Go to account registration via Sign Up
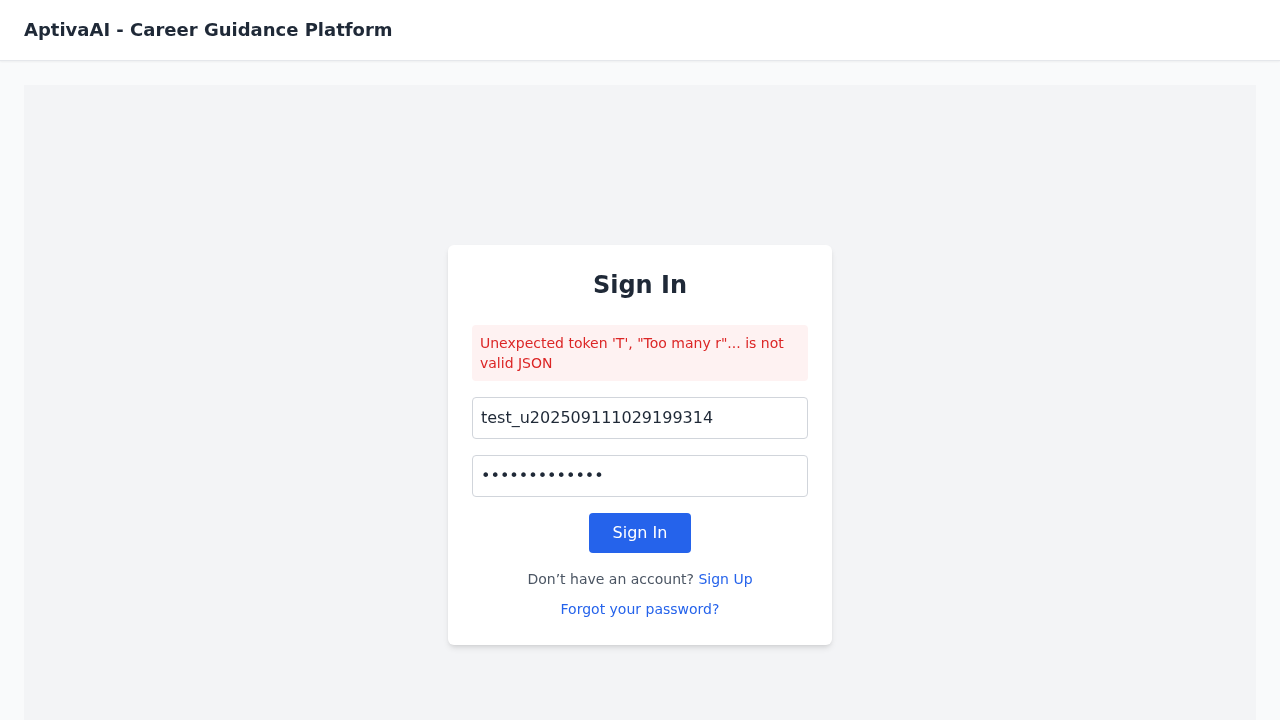Viewport: 1280px width, 720px height. point(725,579)
